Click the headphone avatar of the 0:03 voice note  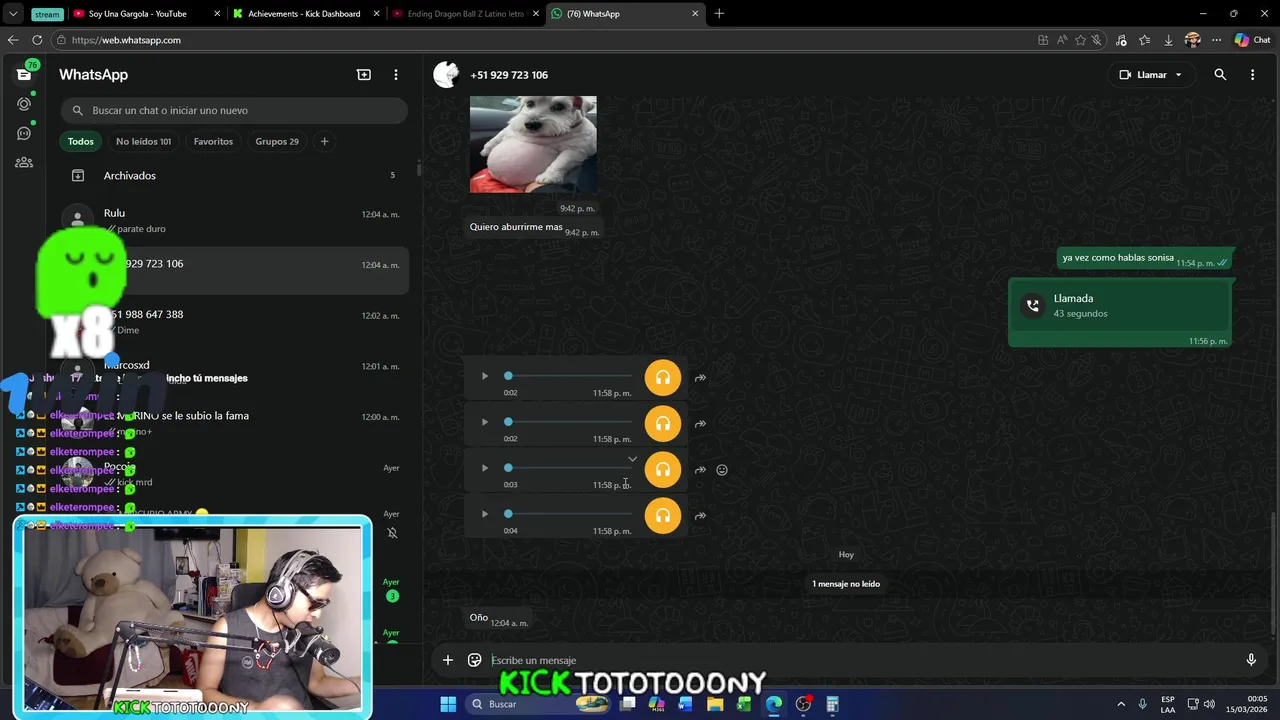click(663, 470)
